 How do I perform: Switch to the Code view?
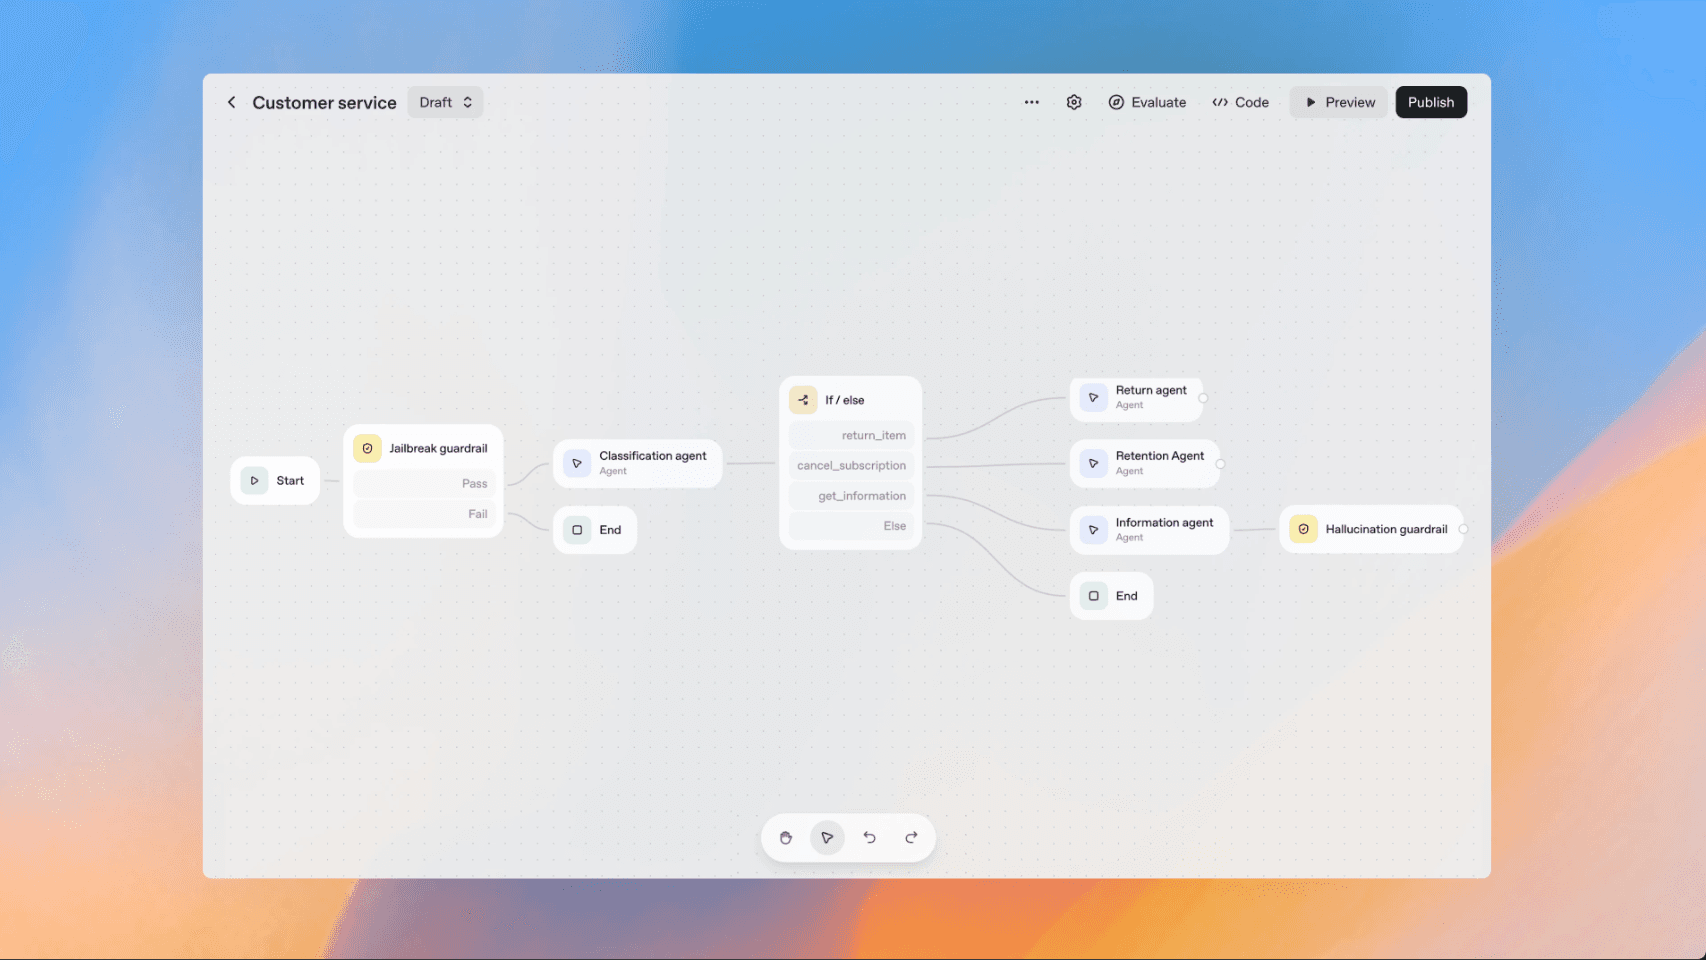point(1240,101)
